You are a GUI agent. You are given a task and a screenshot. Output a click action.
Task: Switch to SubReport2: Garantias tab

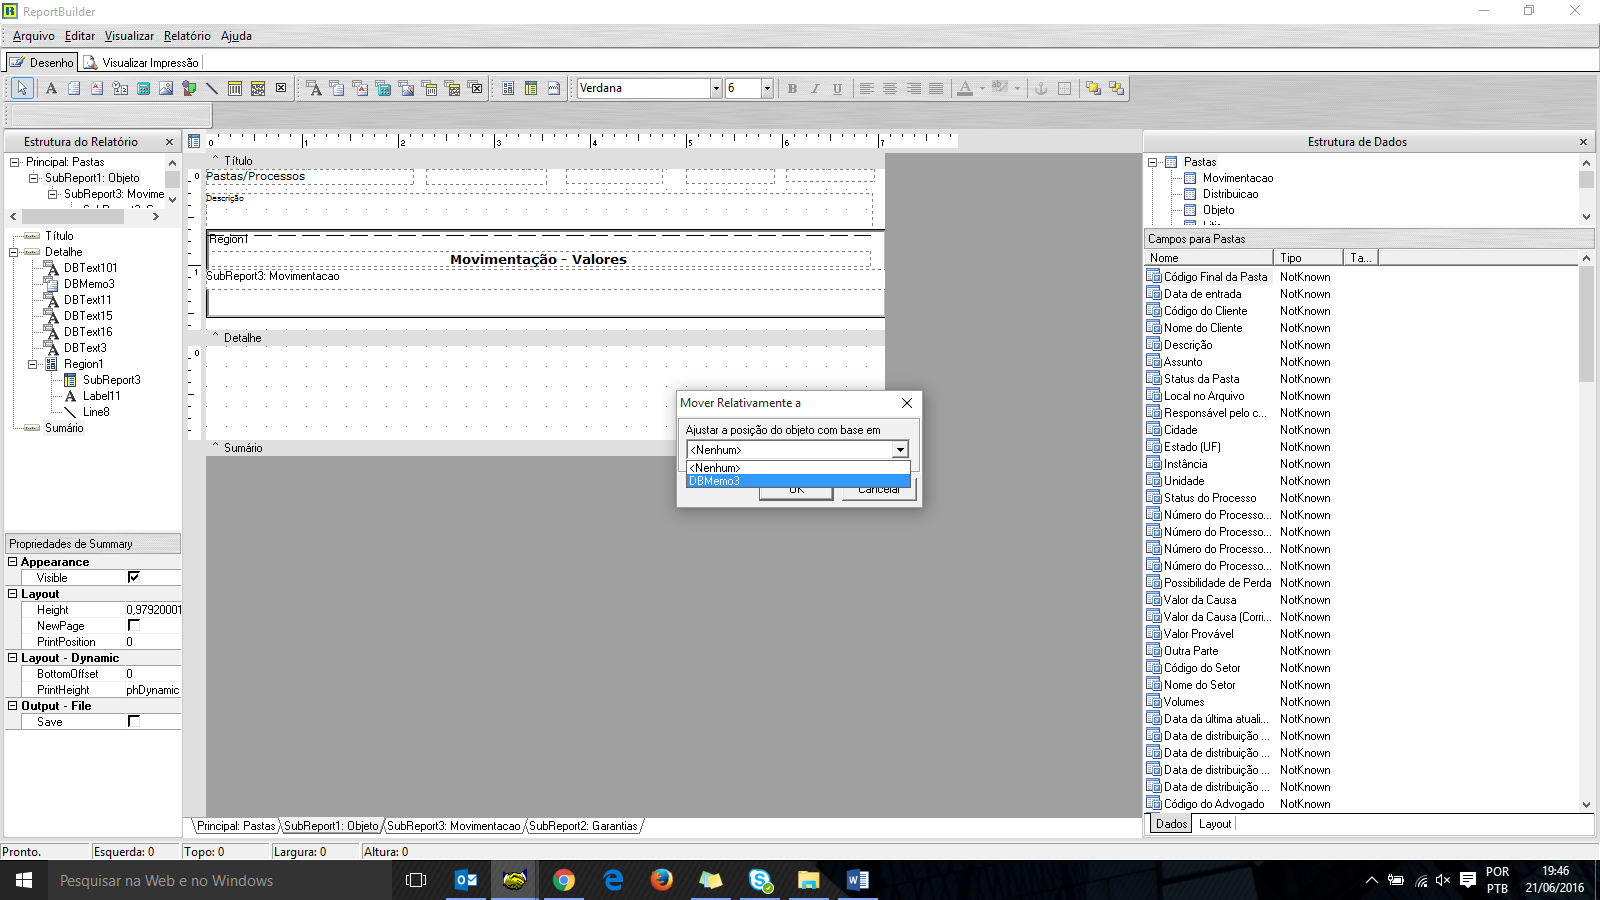(583, 826)
